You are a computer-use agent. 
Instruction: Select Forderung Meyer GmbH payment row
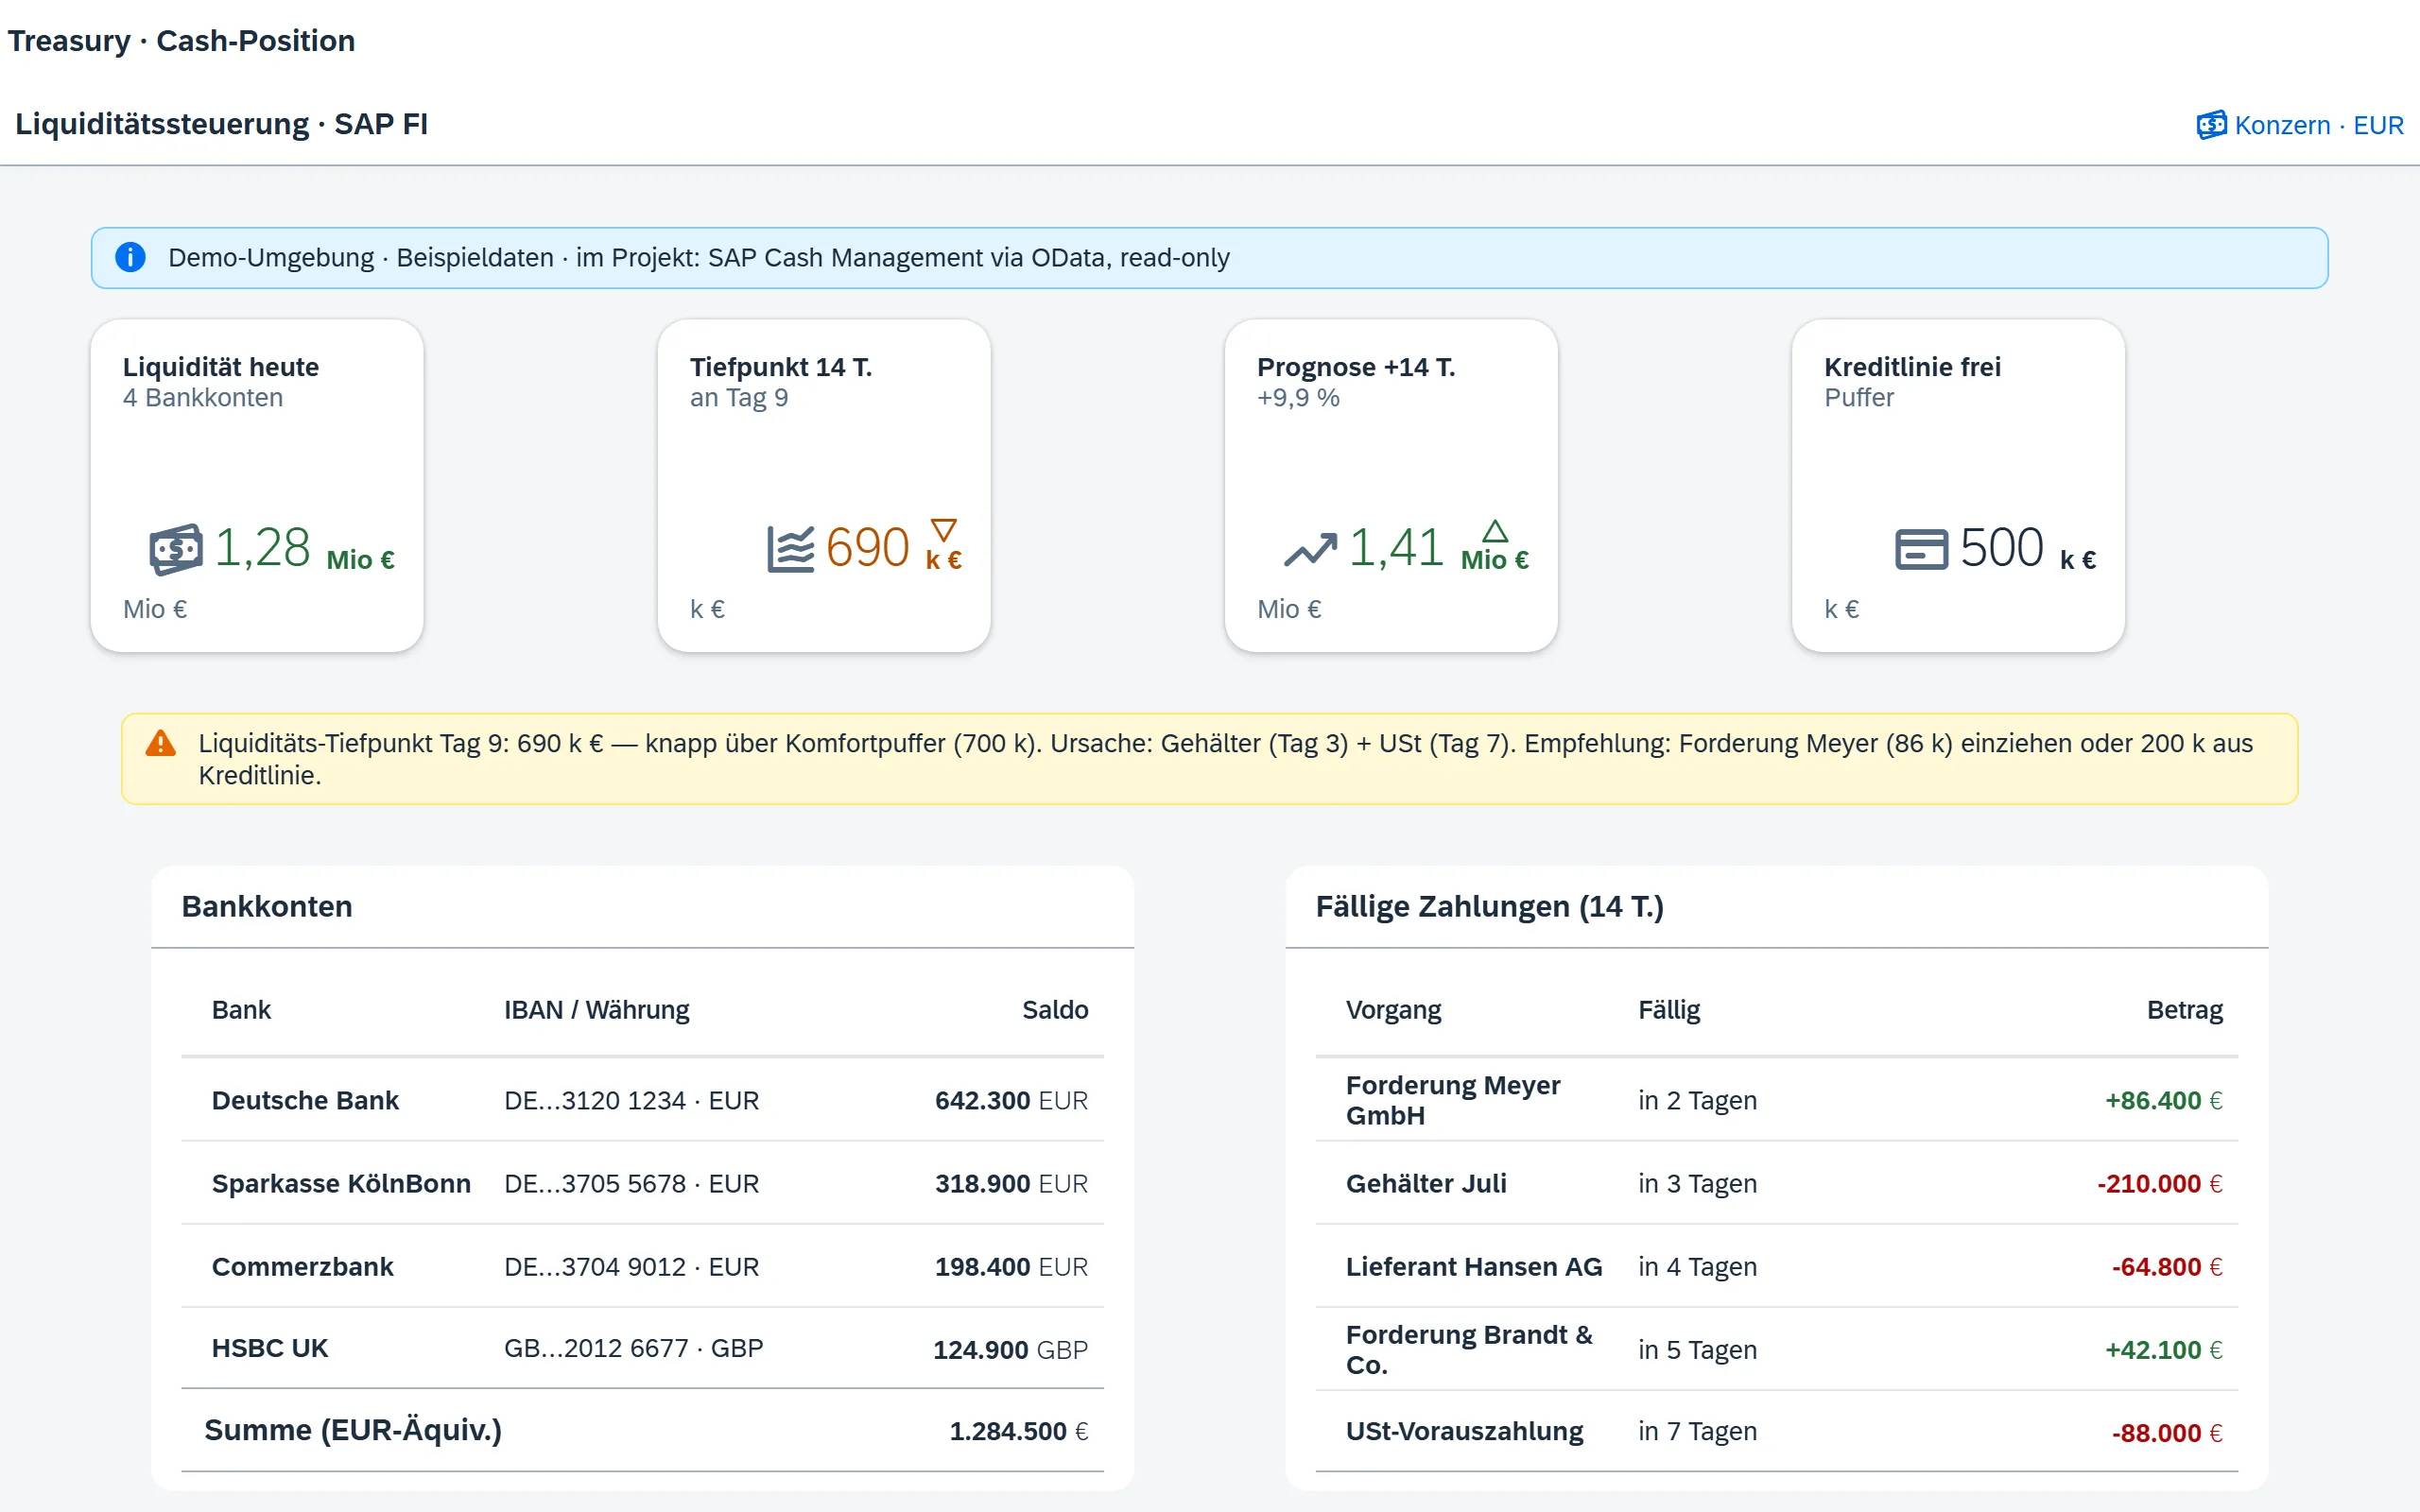(1776, 1100)
